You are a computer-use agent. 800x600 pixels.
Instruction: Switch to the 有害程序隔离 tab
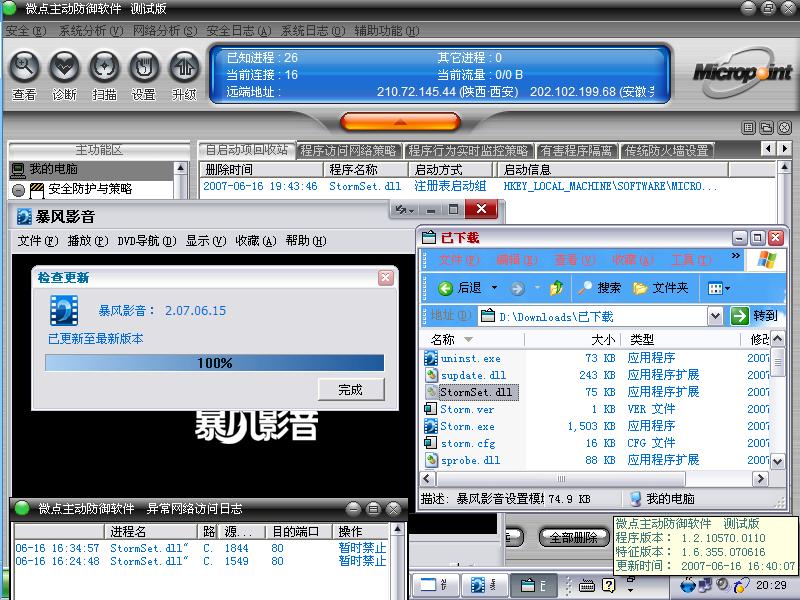tap(577, 151)
